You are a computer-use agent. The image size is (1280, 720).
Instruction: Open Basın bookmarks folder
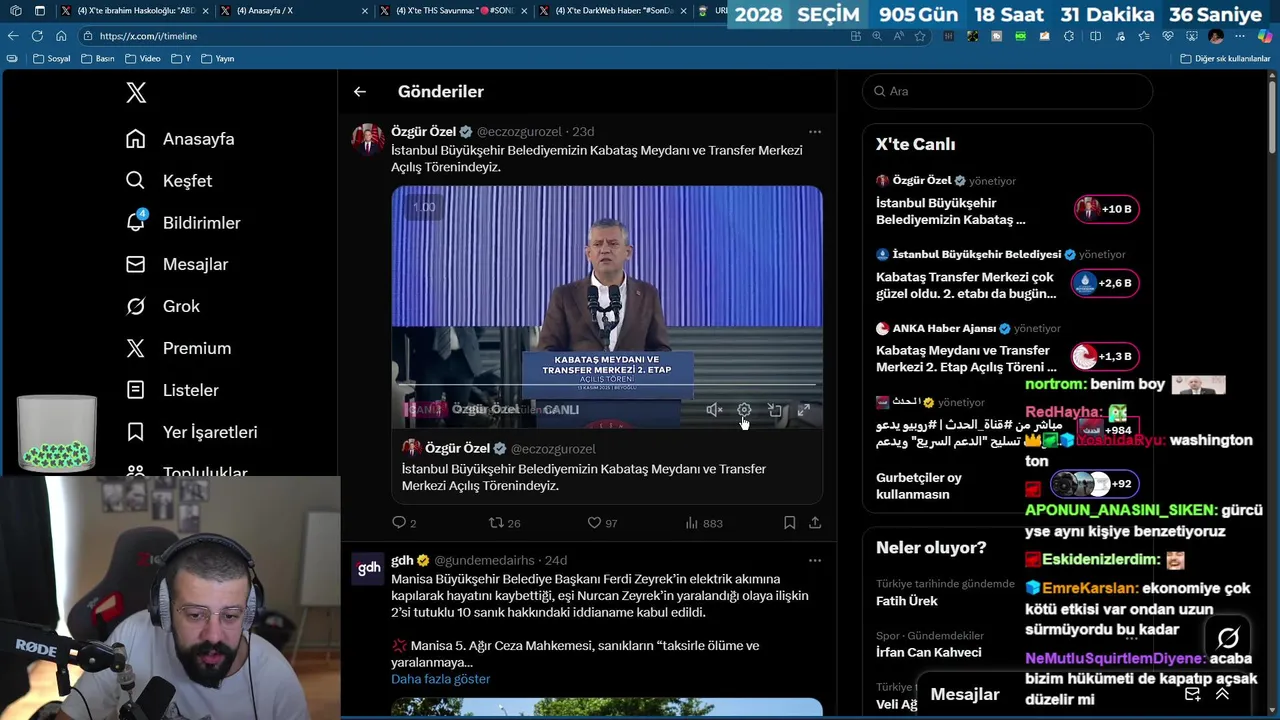(97, 59)
